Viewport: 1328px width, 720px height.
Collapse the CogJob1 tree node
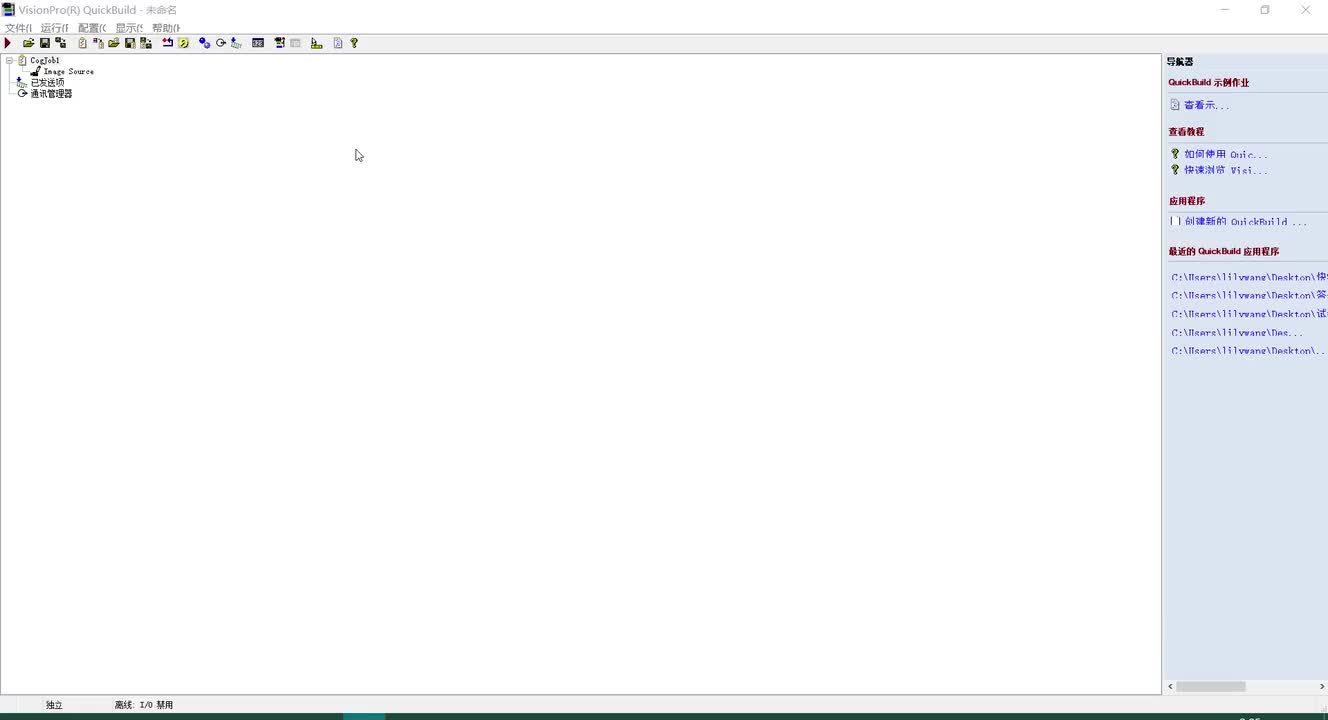coord(9,60)
